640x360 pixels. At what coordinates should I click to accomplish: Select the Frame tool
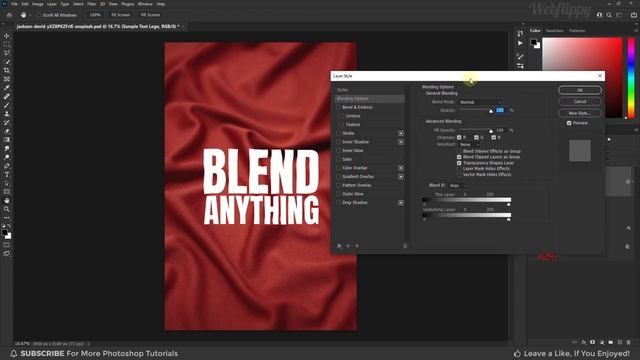coord(7,79)
